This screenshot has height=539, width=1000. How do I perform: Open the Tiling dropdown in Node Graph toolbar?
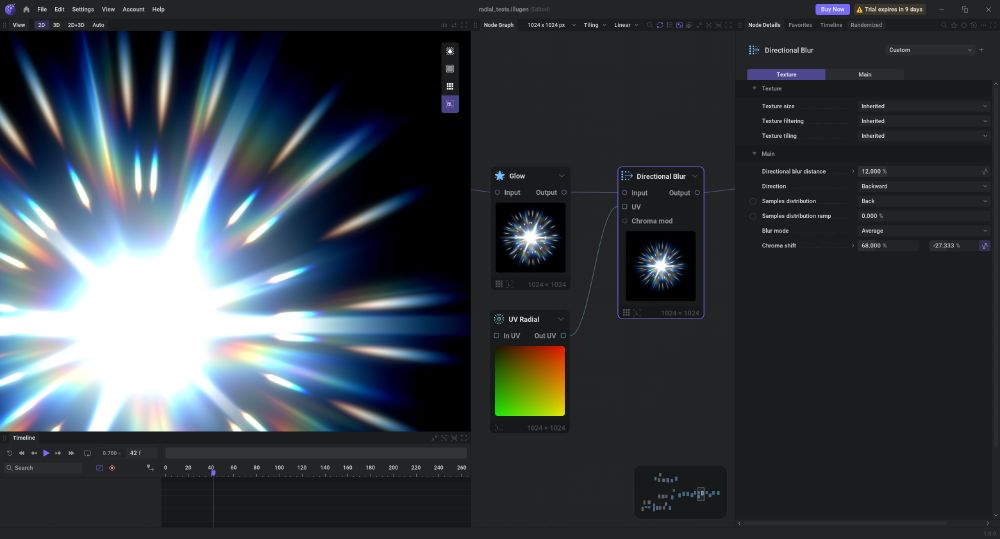click(595, 26)
